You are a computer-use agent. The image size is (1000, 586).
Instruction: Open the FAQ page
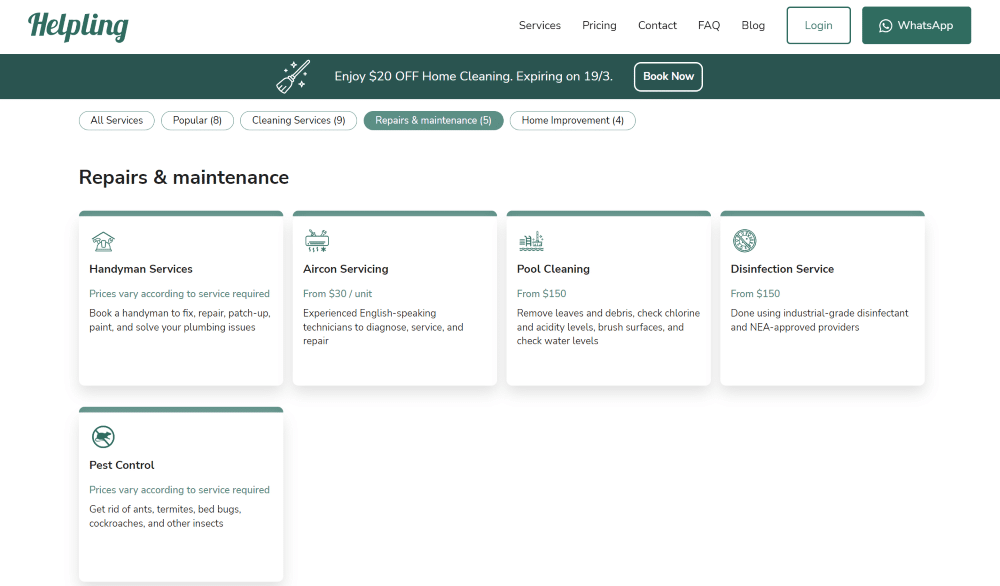click(x=709, y=26)
